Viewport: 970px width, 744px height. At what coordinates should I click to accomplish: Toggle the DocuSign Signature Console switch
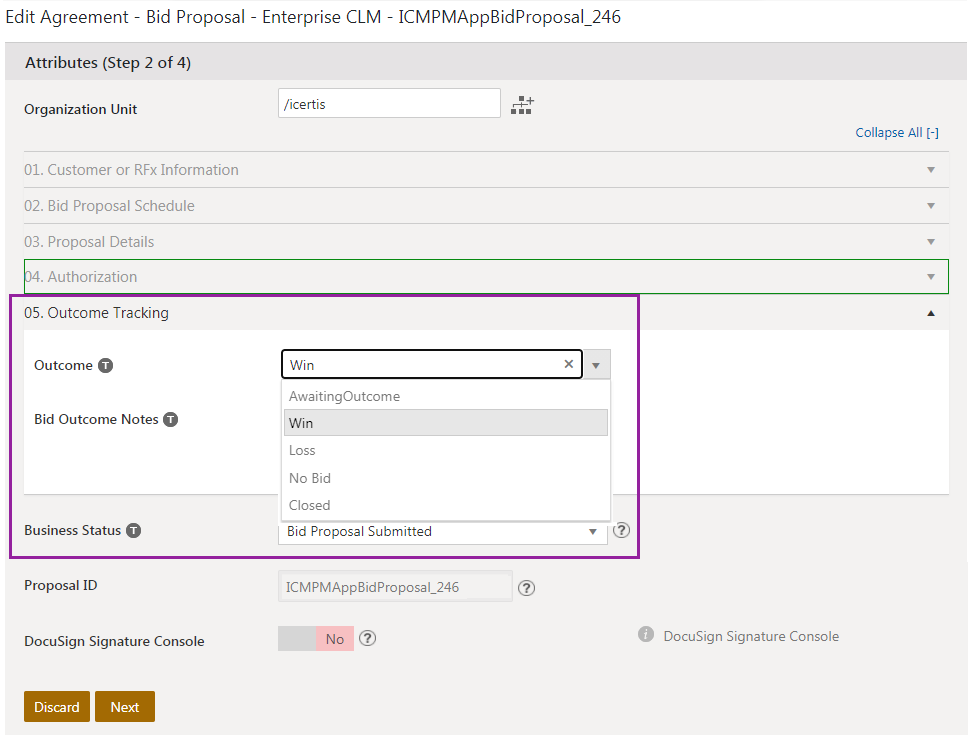[x=316, y=639]
